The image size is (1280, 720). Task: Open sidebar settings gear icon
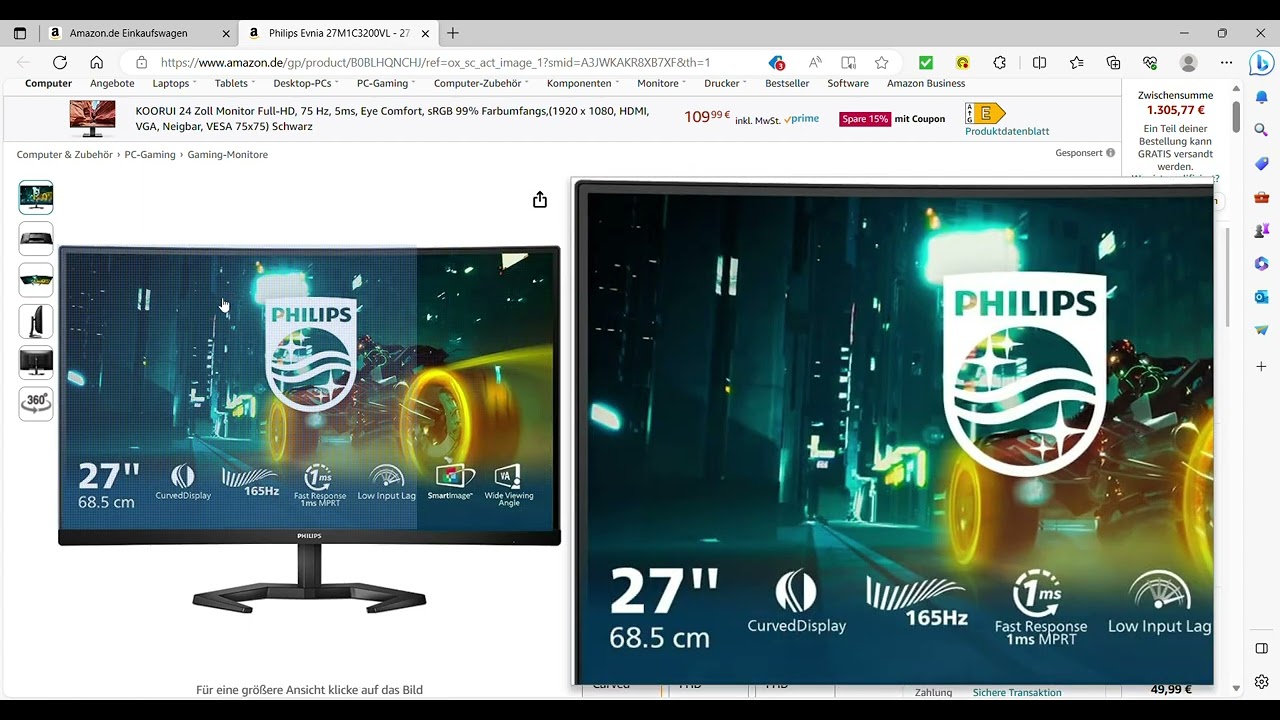point(1262,682)
